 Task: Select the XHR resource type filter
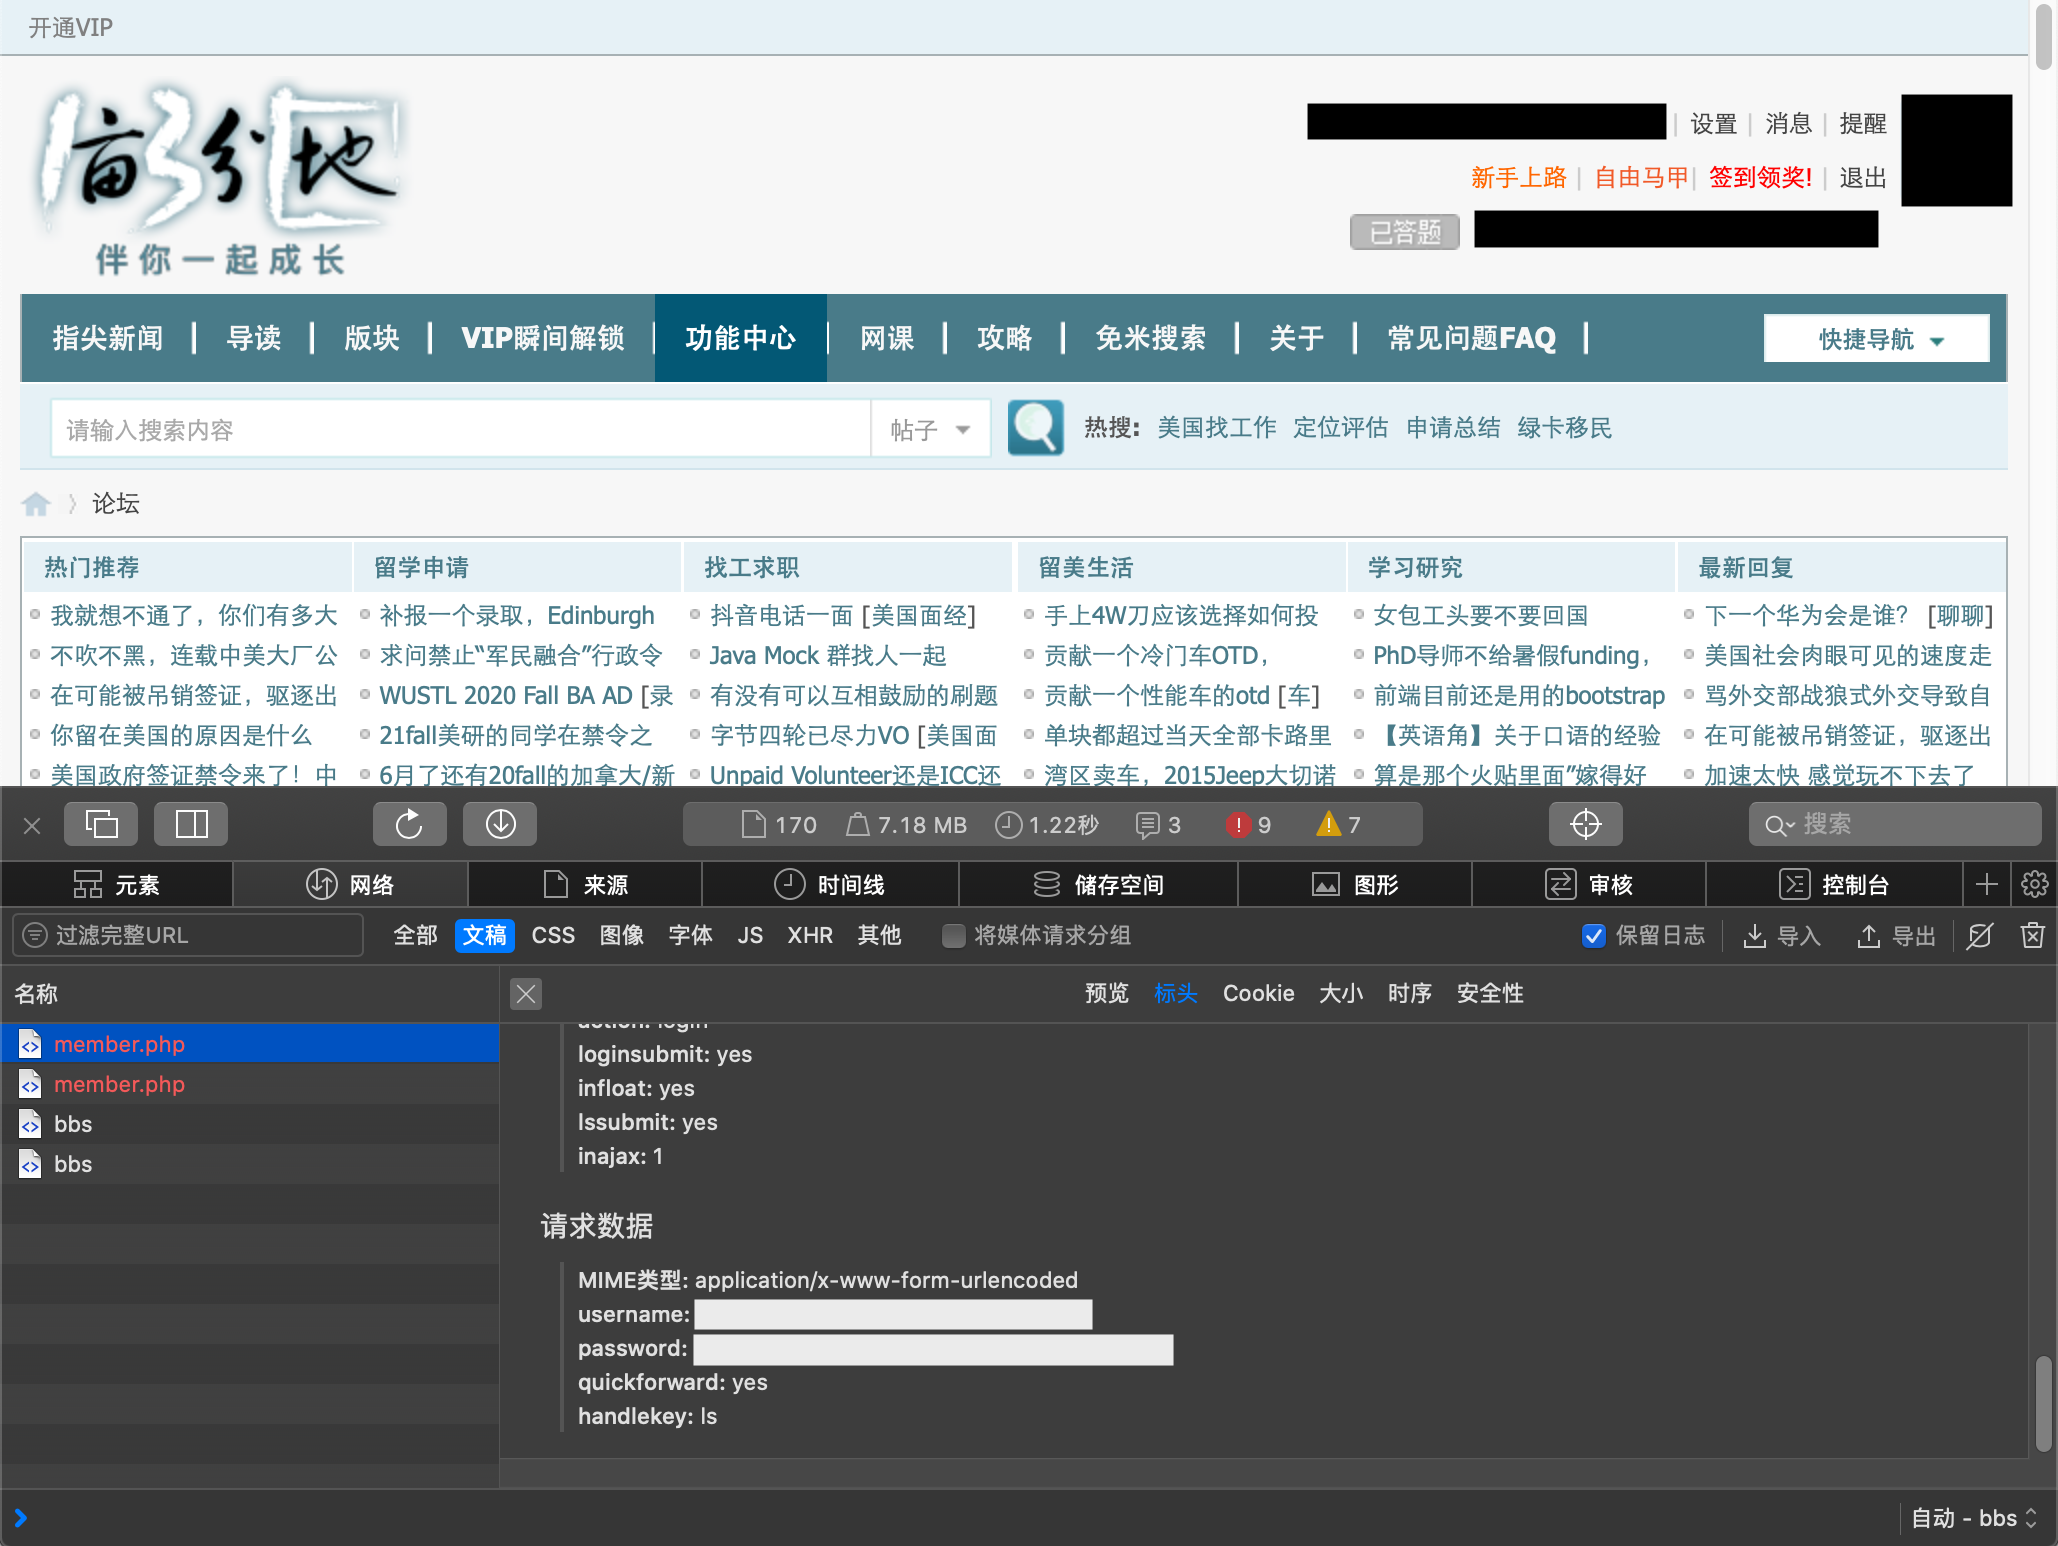click(x=809, y=935)
